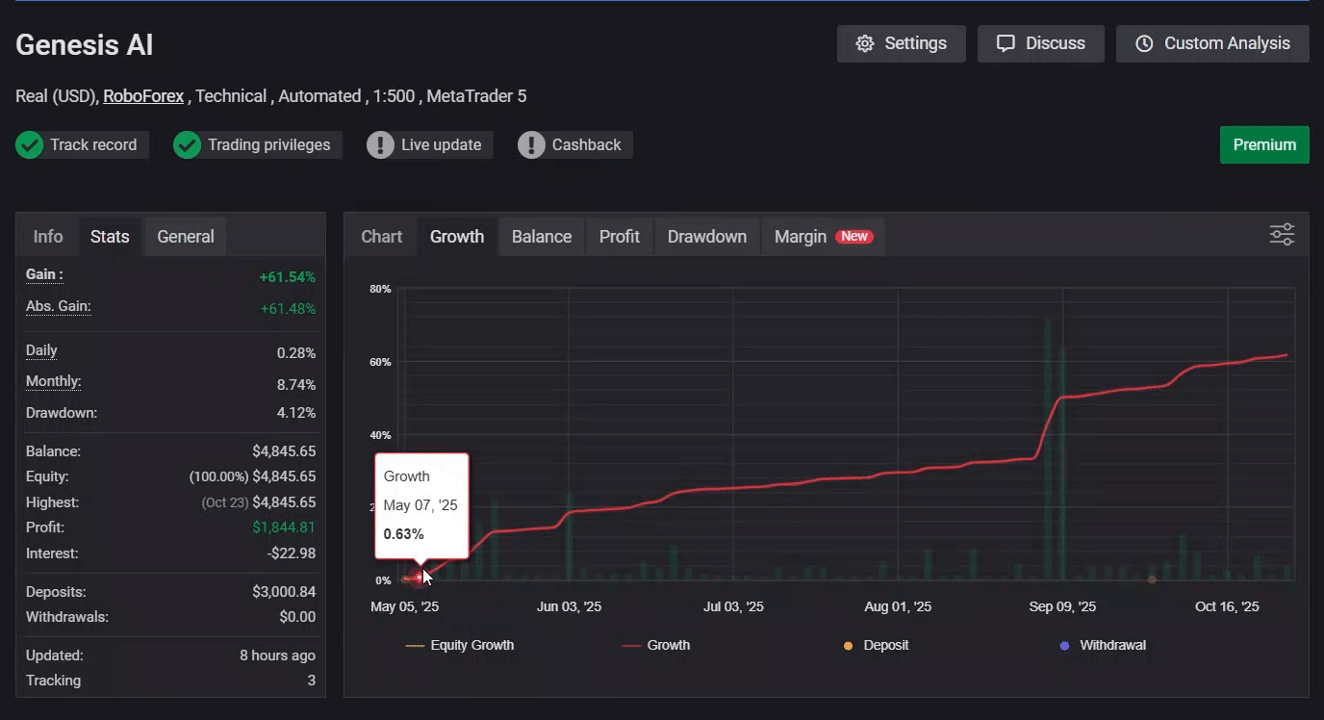Switch to the Chart tab
This screenshot has width=1324, height=720.
click(382, 237)
